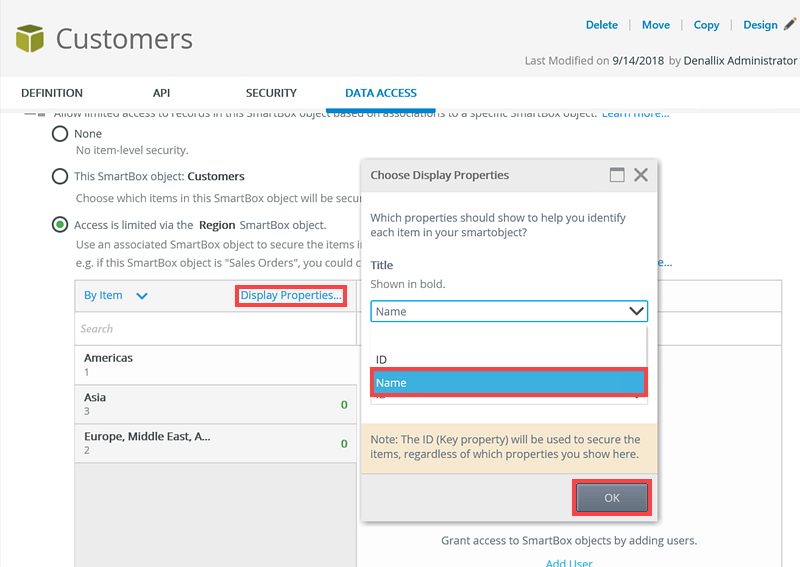Open the Display Properties link
The image size is (800, 567).
pyautogui.click(x=291, y=296)
